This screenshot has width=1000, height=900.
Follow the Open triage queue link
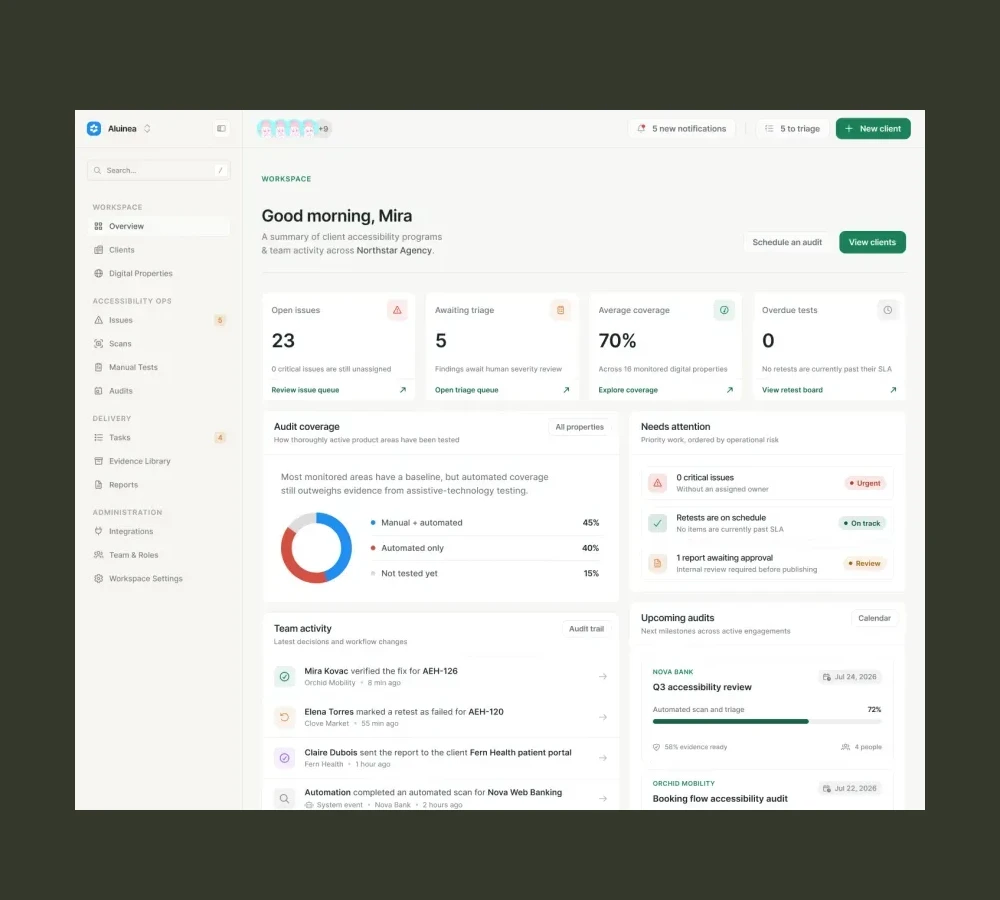click(466, 390)
